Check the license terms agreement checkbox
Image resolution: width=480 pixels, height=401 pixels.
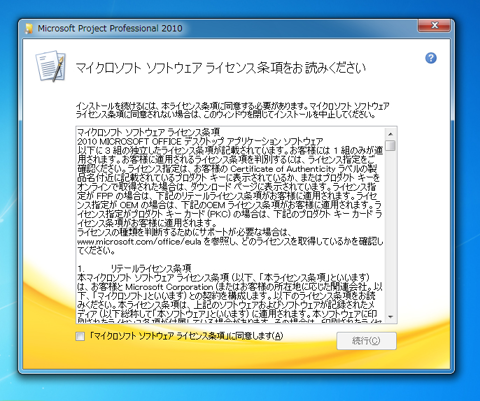(x=80, y=336)
